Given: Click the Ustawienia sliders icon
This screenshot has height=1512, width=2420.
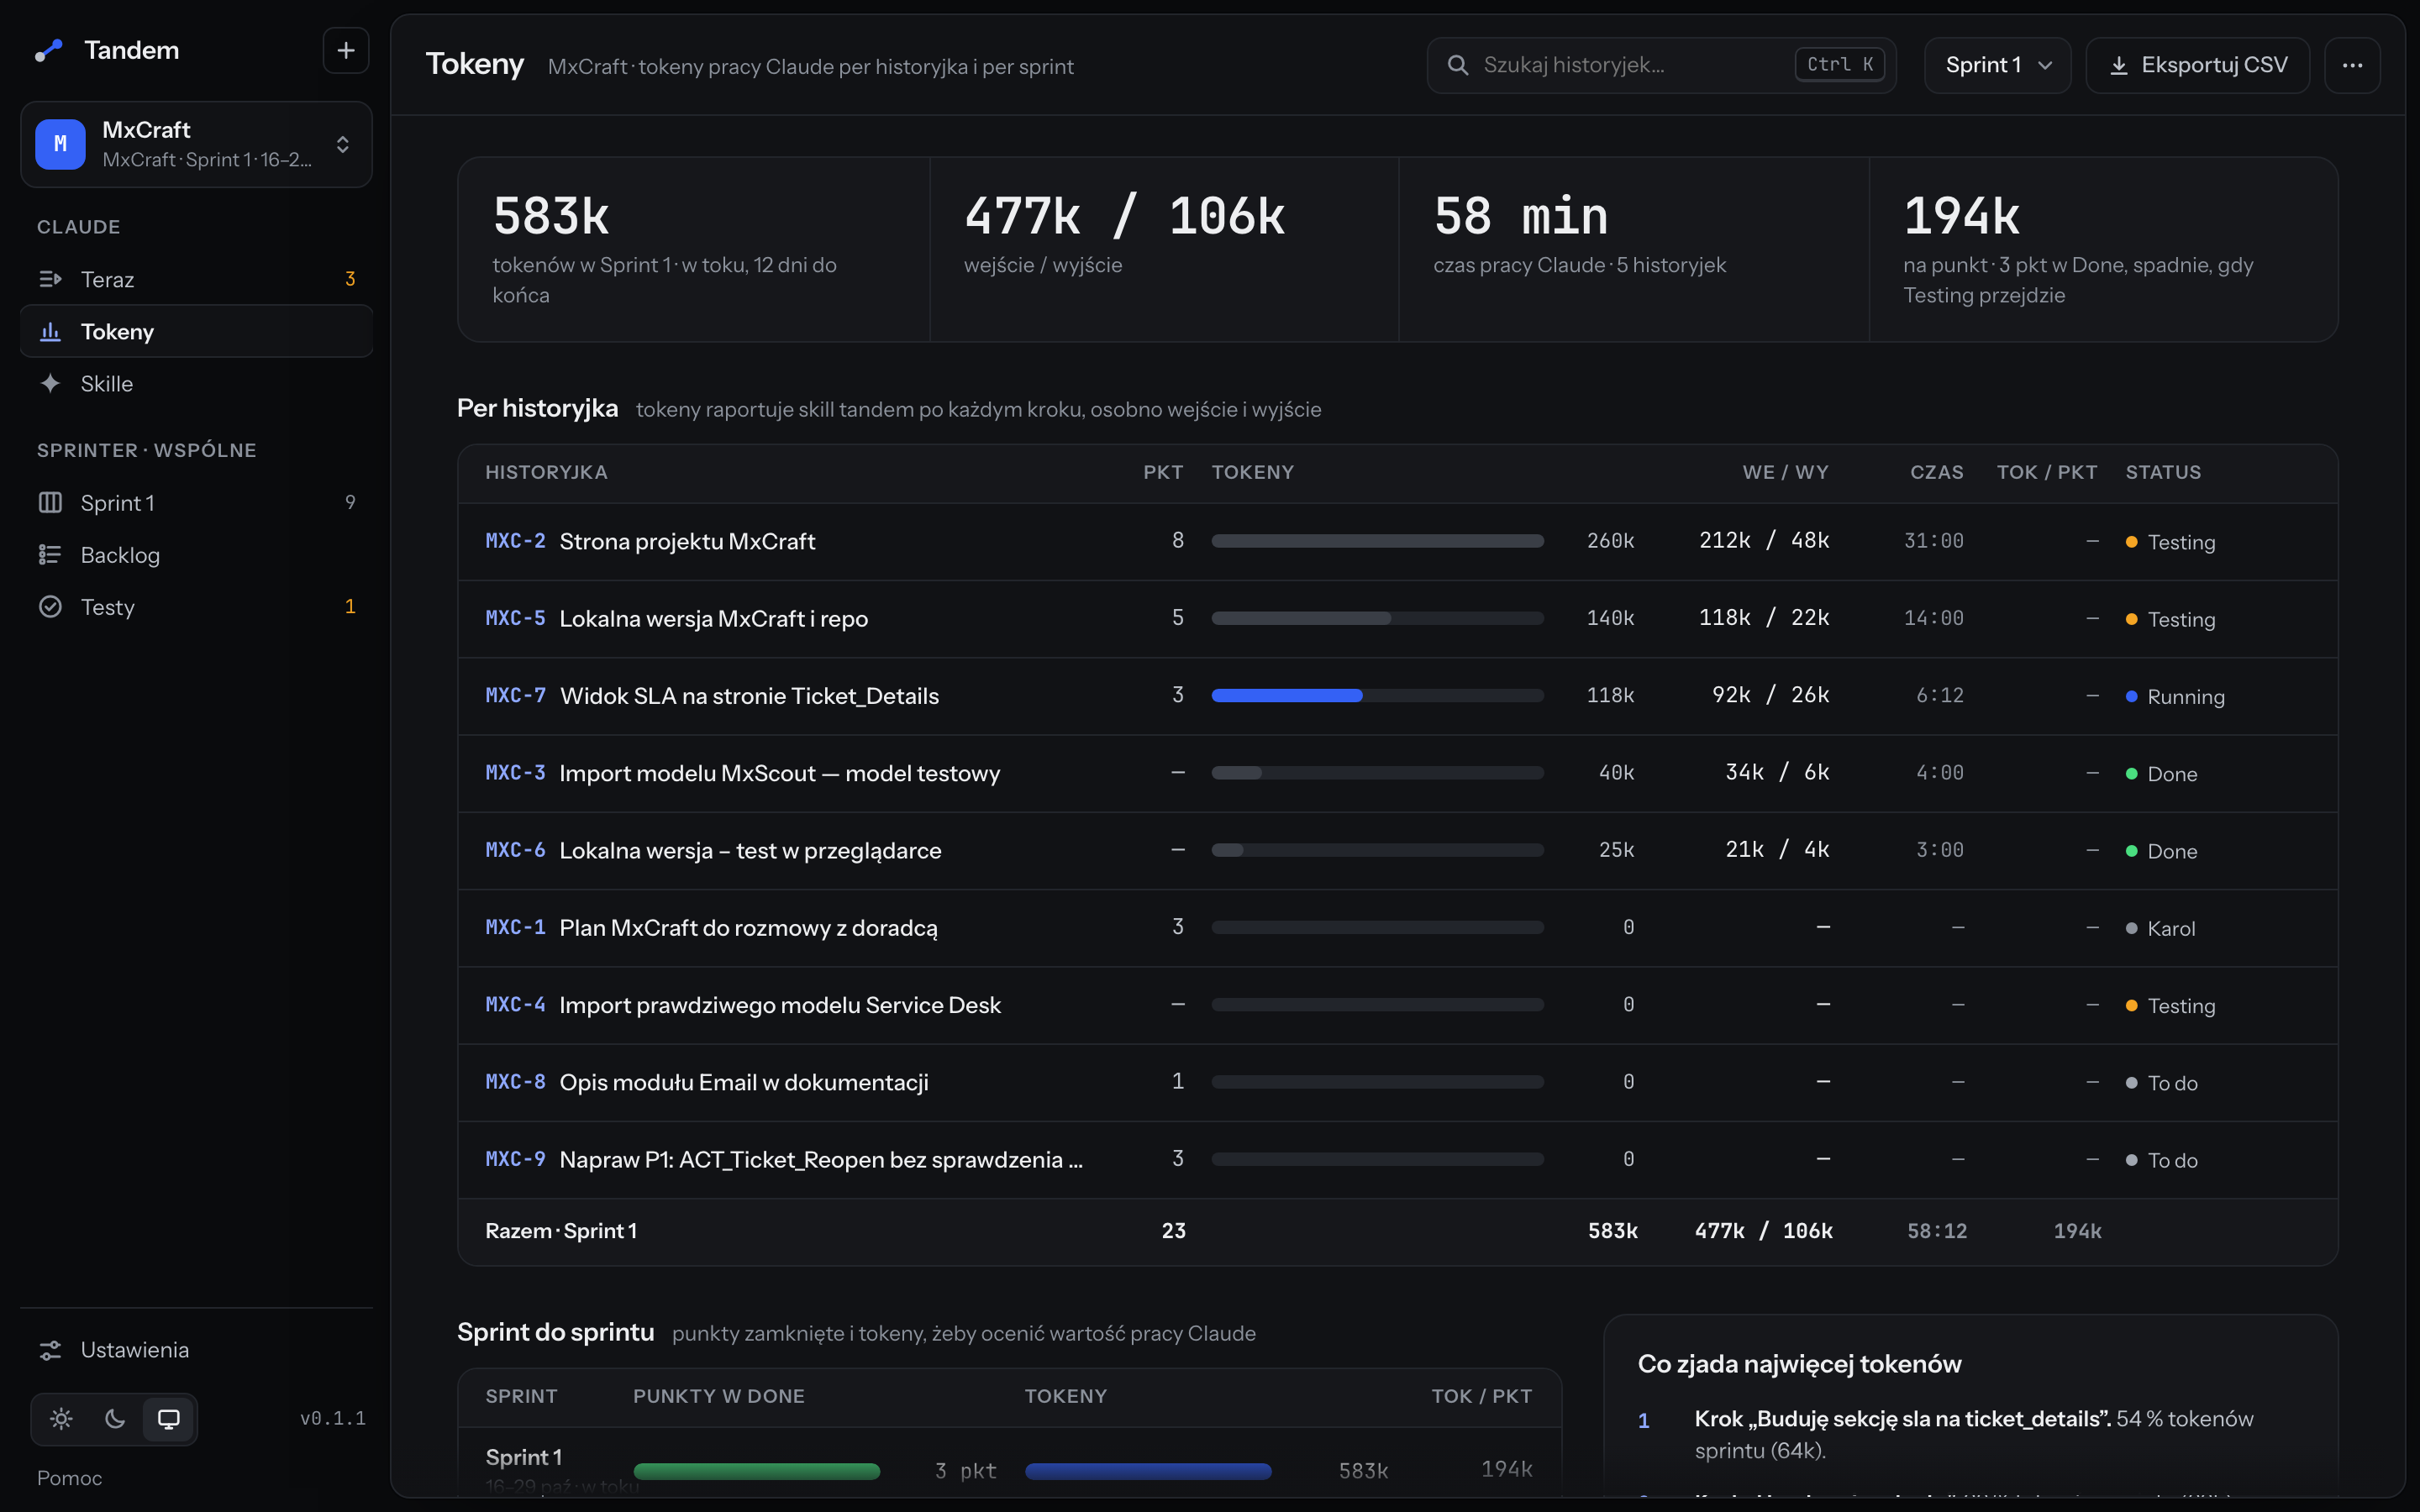Looking at the screenshot, I should pyautogui.click(x=50, y=1350).
